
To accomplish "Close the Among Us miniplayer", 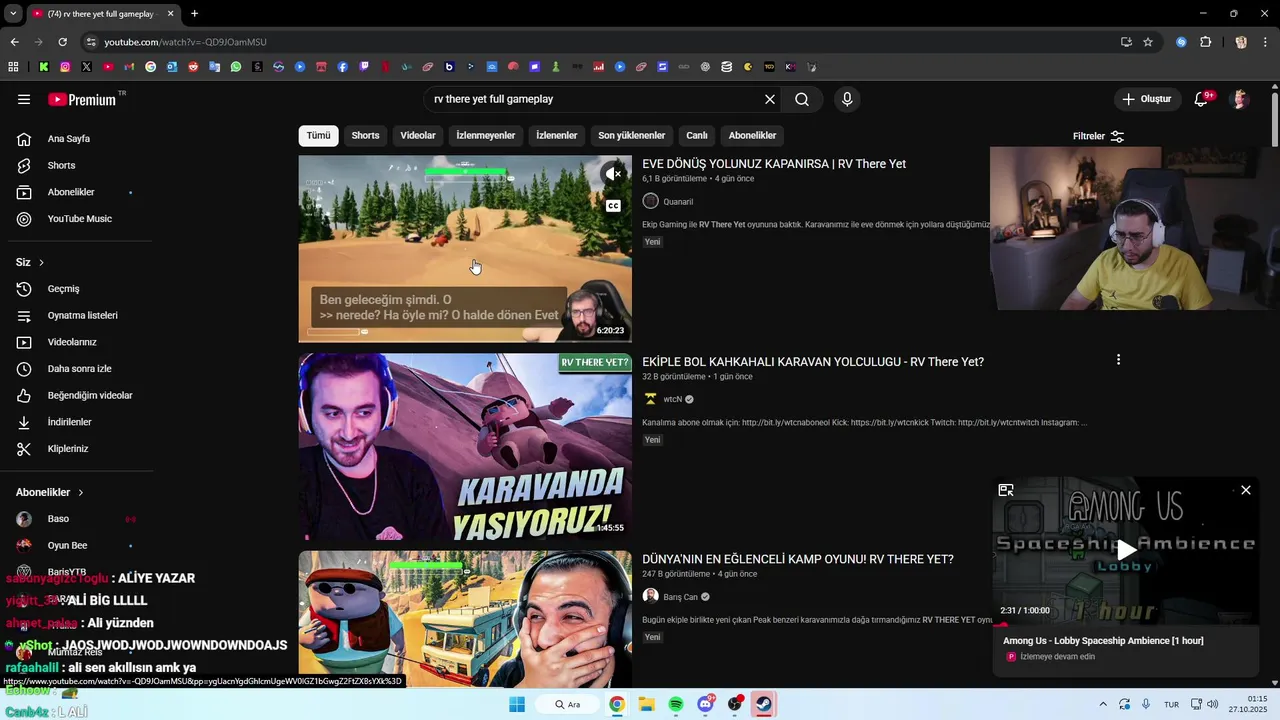I will (x=1246, y=490).
